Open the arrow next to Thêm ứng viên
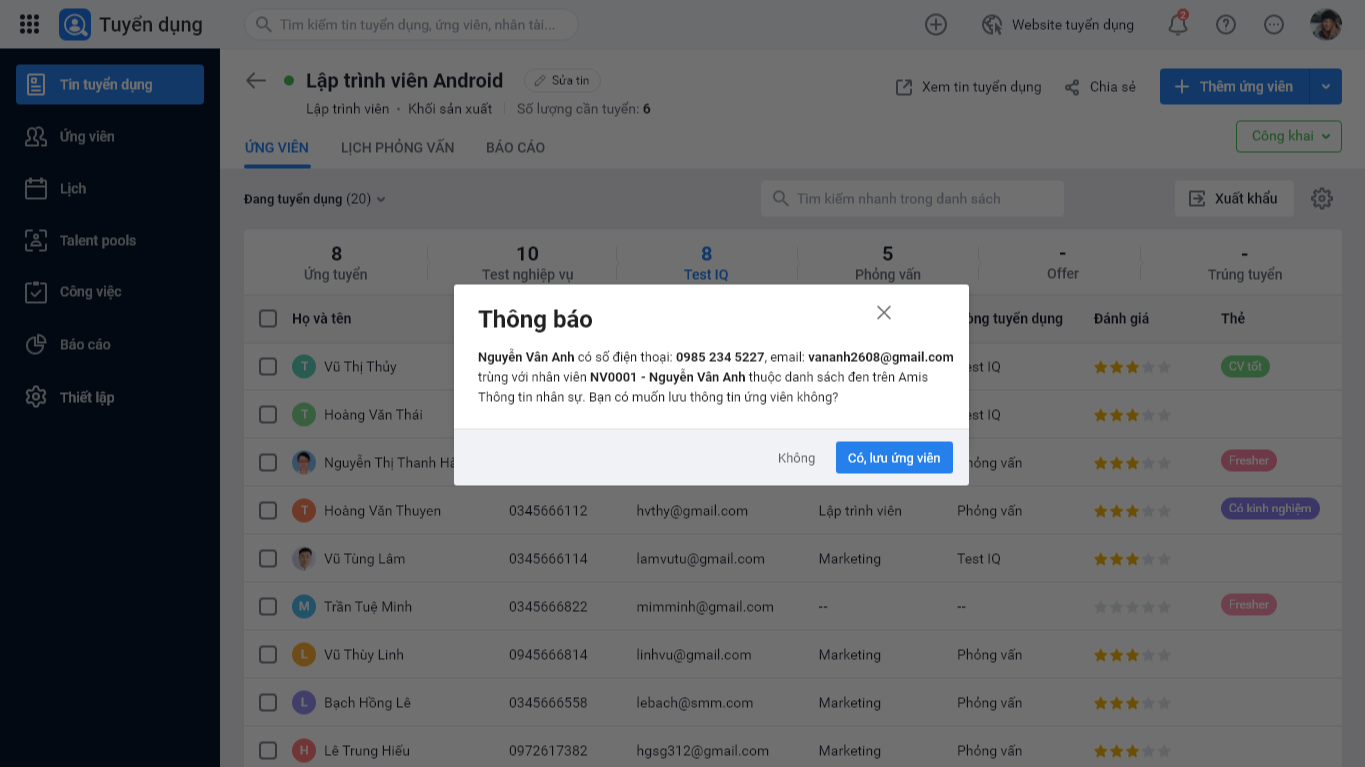 pyautogui.click(x=1325, y=87)
